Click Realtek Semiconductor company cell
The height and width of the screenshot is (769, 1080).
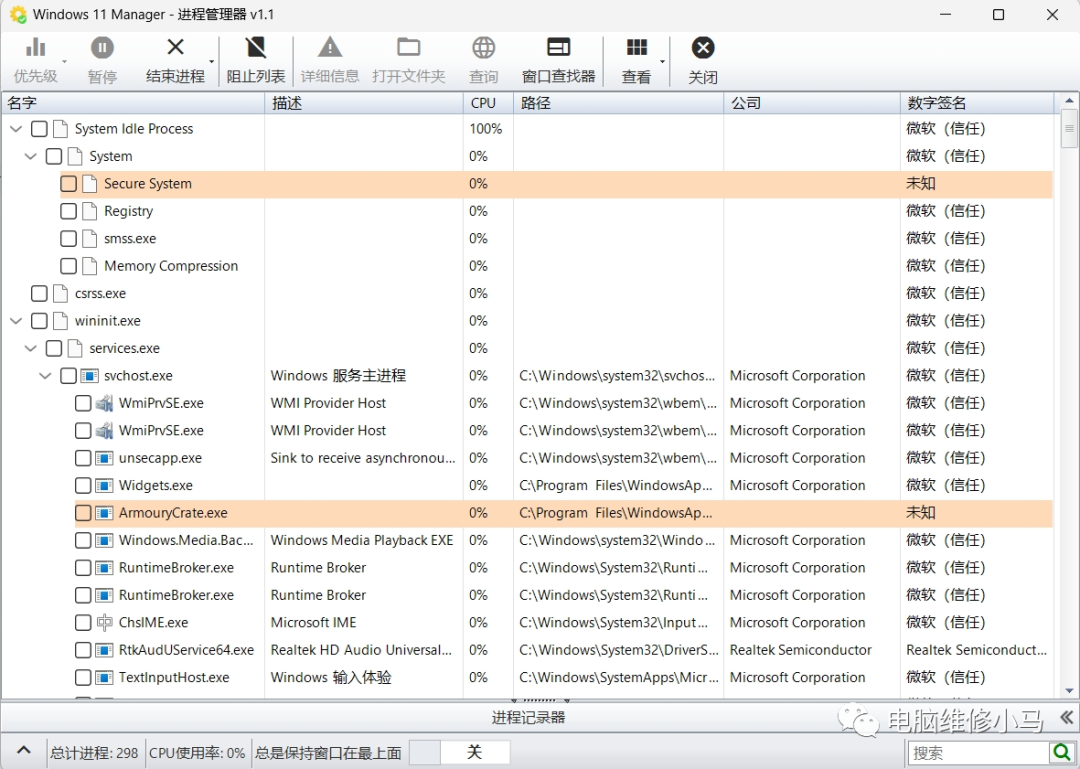pyautogui.click(x=800, y=650)
